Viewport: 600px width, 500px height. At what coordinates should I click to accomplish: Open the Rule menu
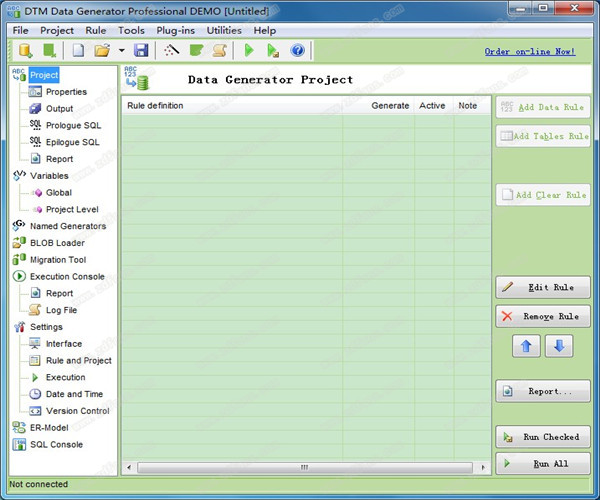pyautogui.click(x=96, y=30)
